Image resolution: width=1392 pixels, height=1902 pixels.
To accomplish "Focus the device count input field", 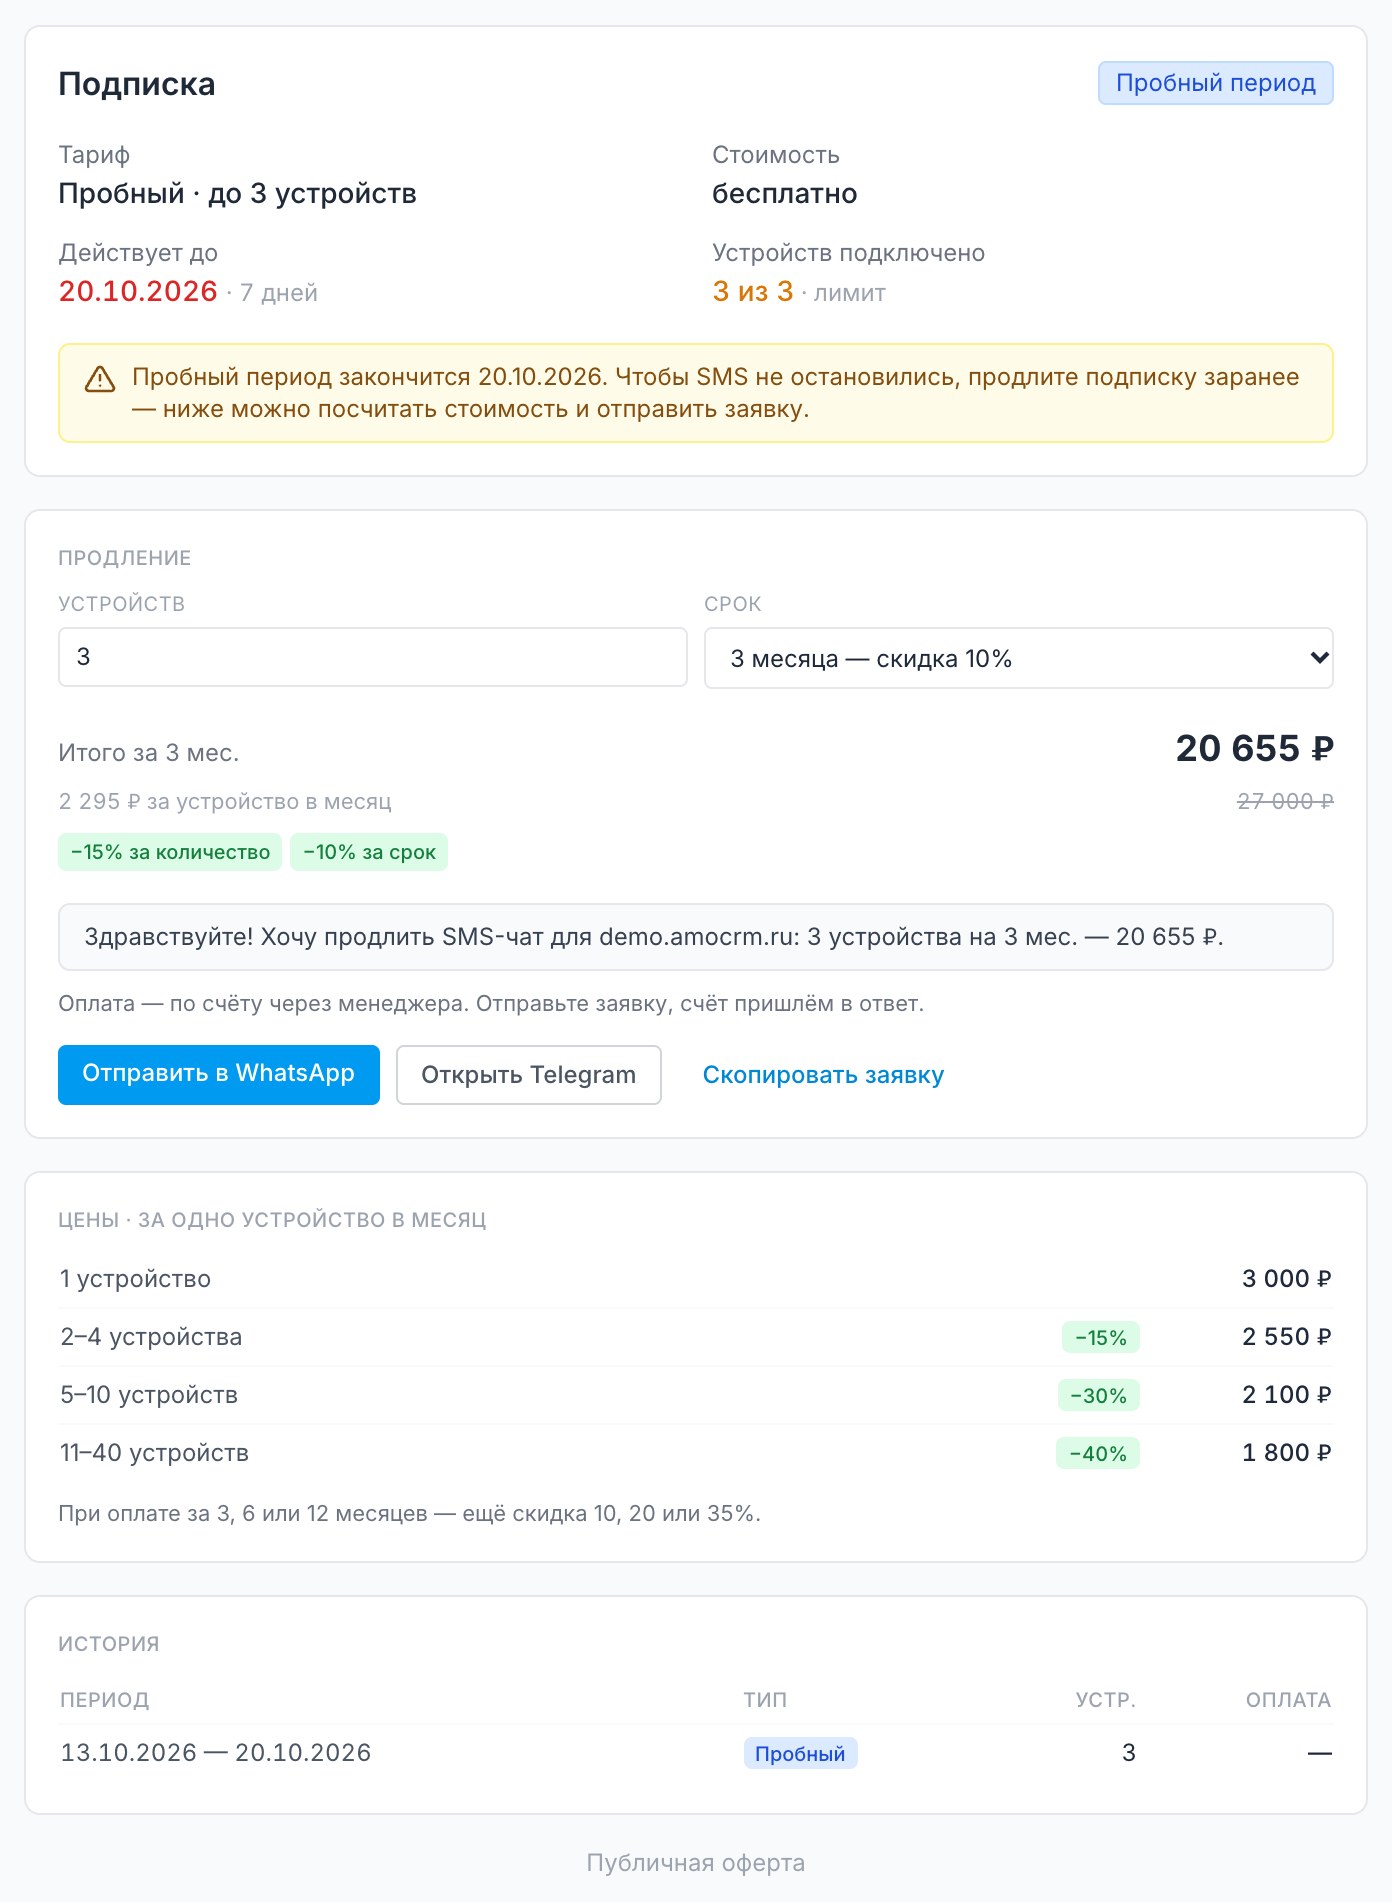I will point(373,657).
